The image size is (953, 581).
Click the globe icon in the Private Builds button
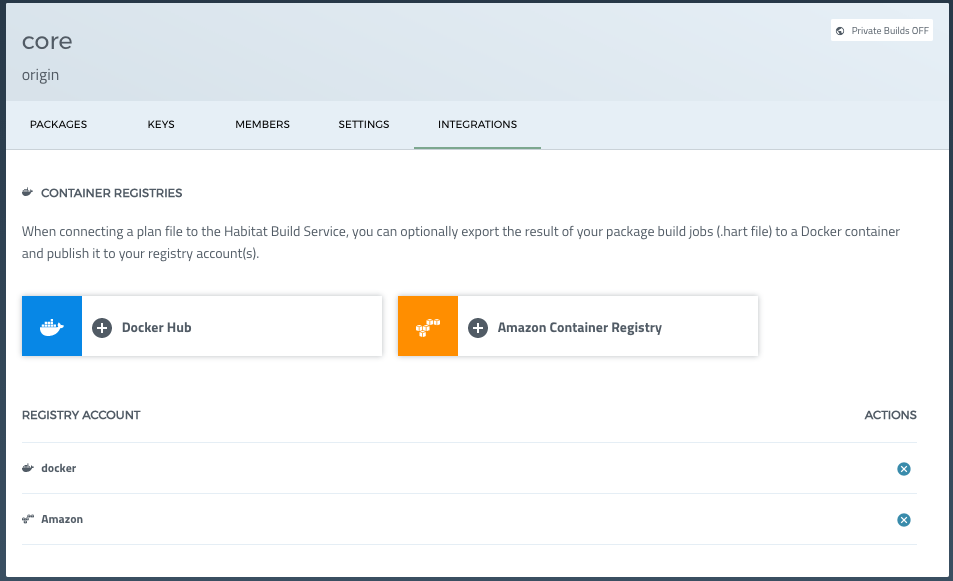(x=840, y=30)
